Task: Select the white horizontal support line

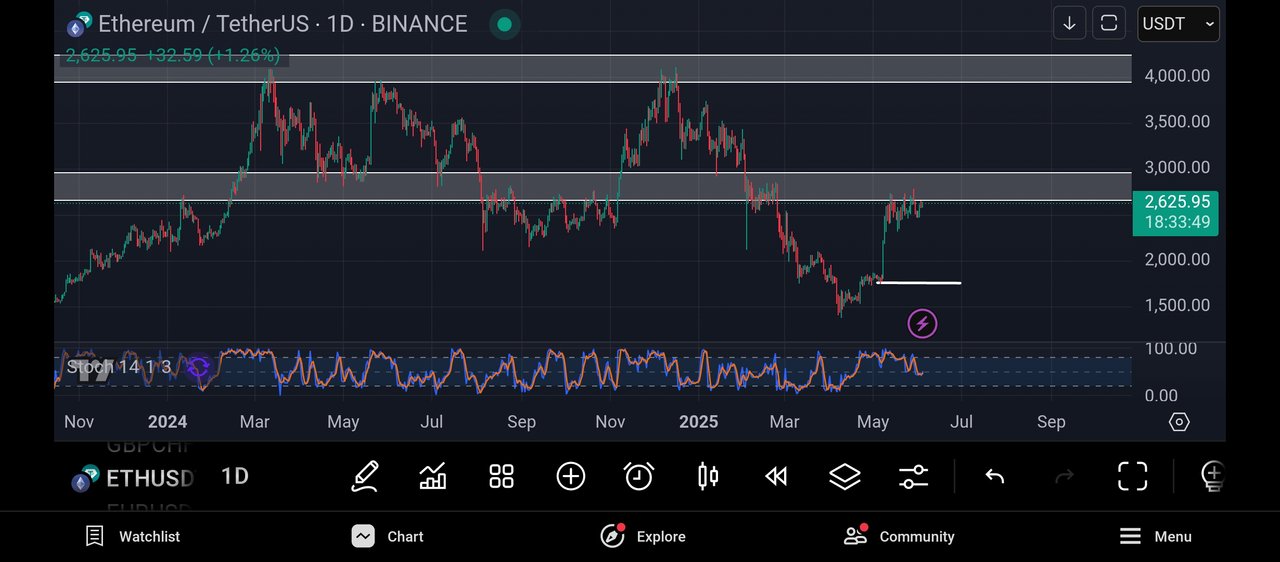Action: pyautogui.click(x=919, y=283)
